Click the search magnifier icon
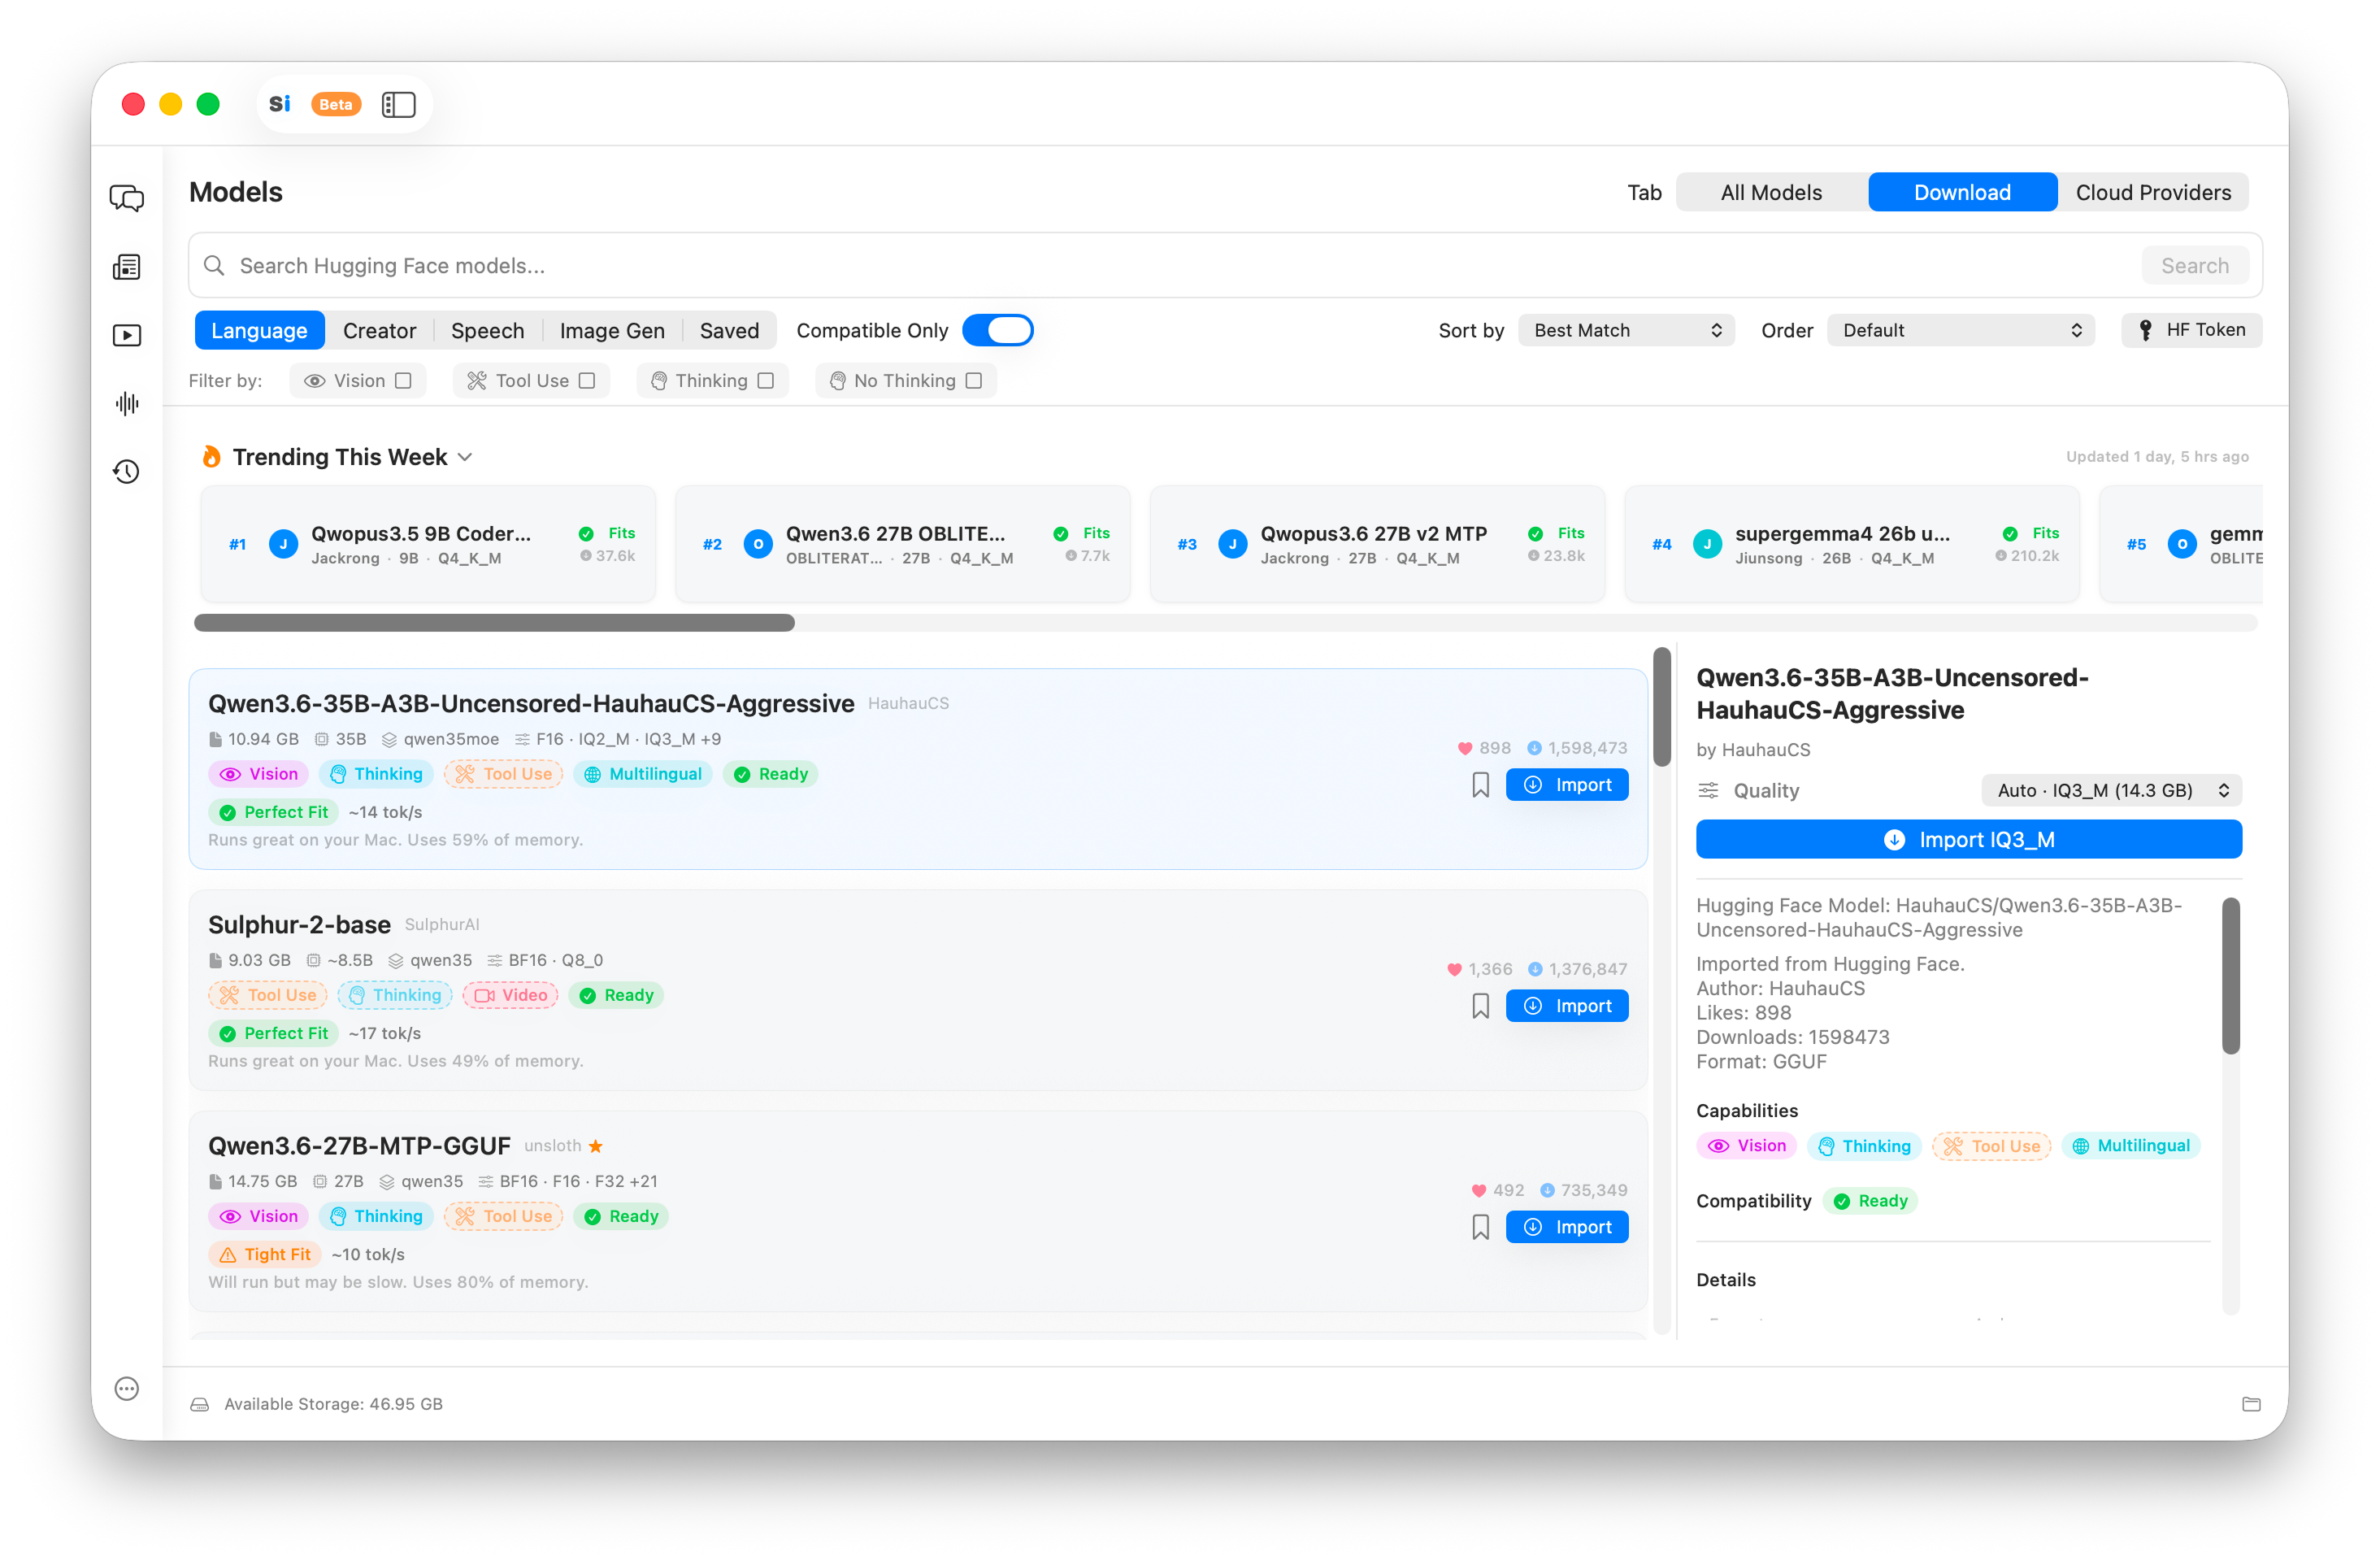Screen dimensions: 2380x1561 point(214,265)
